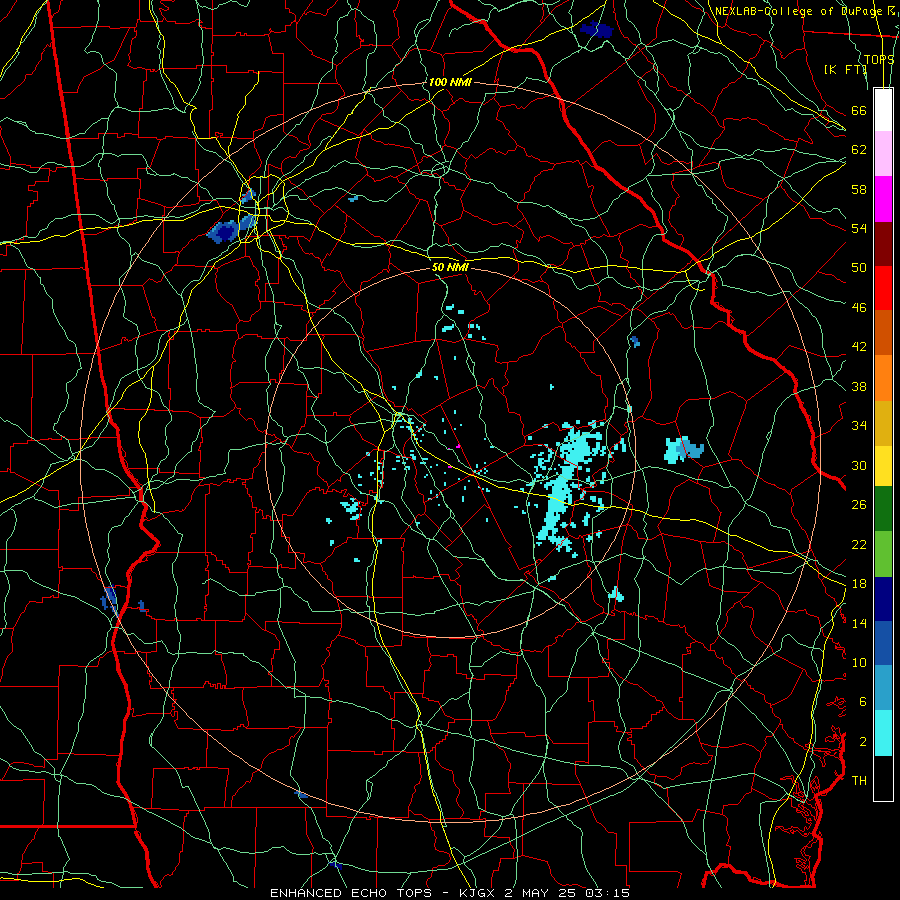
Task: Click the gold legend swatch
Action: pyautogui.click(x=883, y=423)
